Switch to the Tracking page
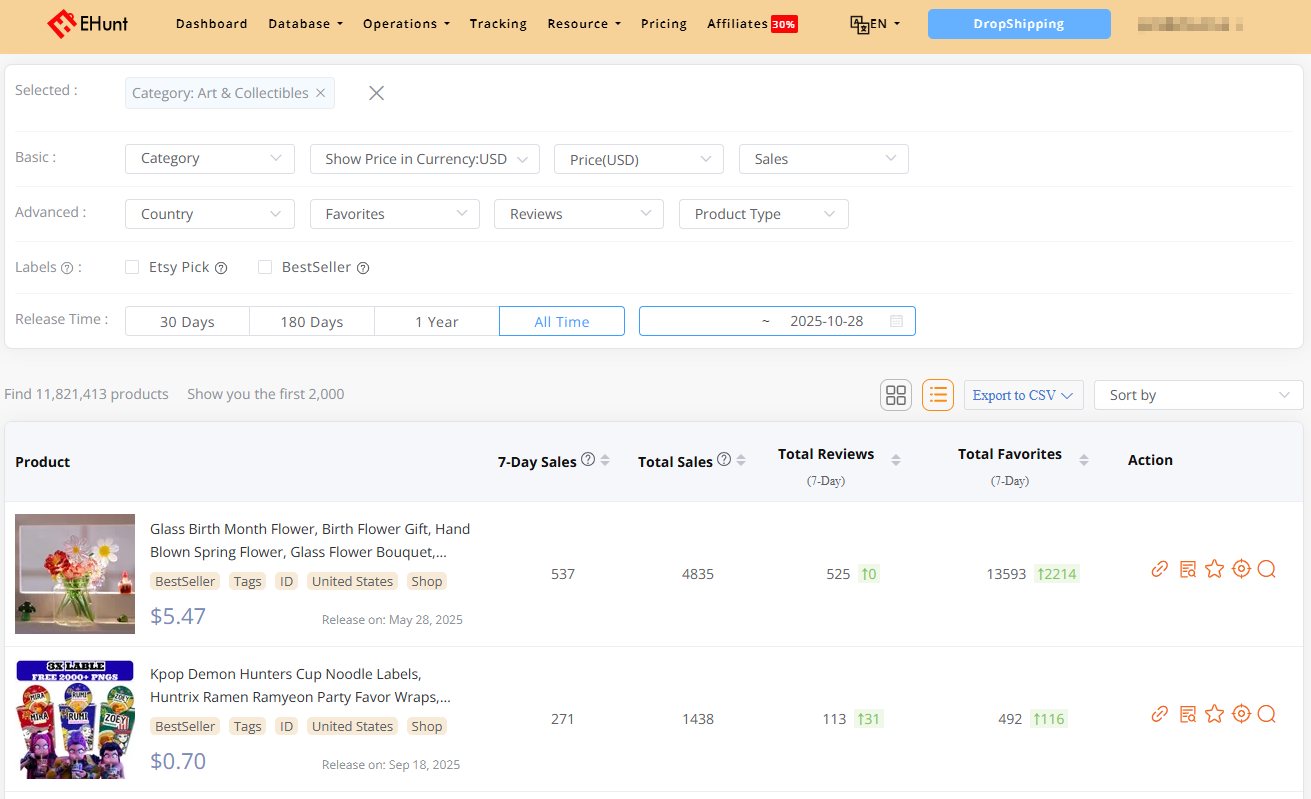The width and height of the screenshot is (1311, 799). click(x=498, y=23)
